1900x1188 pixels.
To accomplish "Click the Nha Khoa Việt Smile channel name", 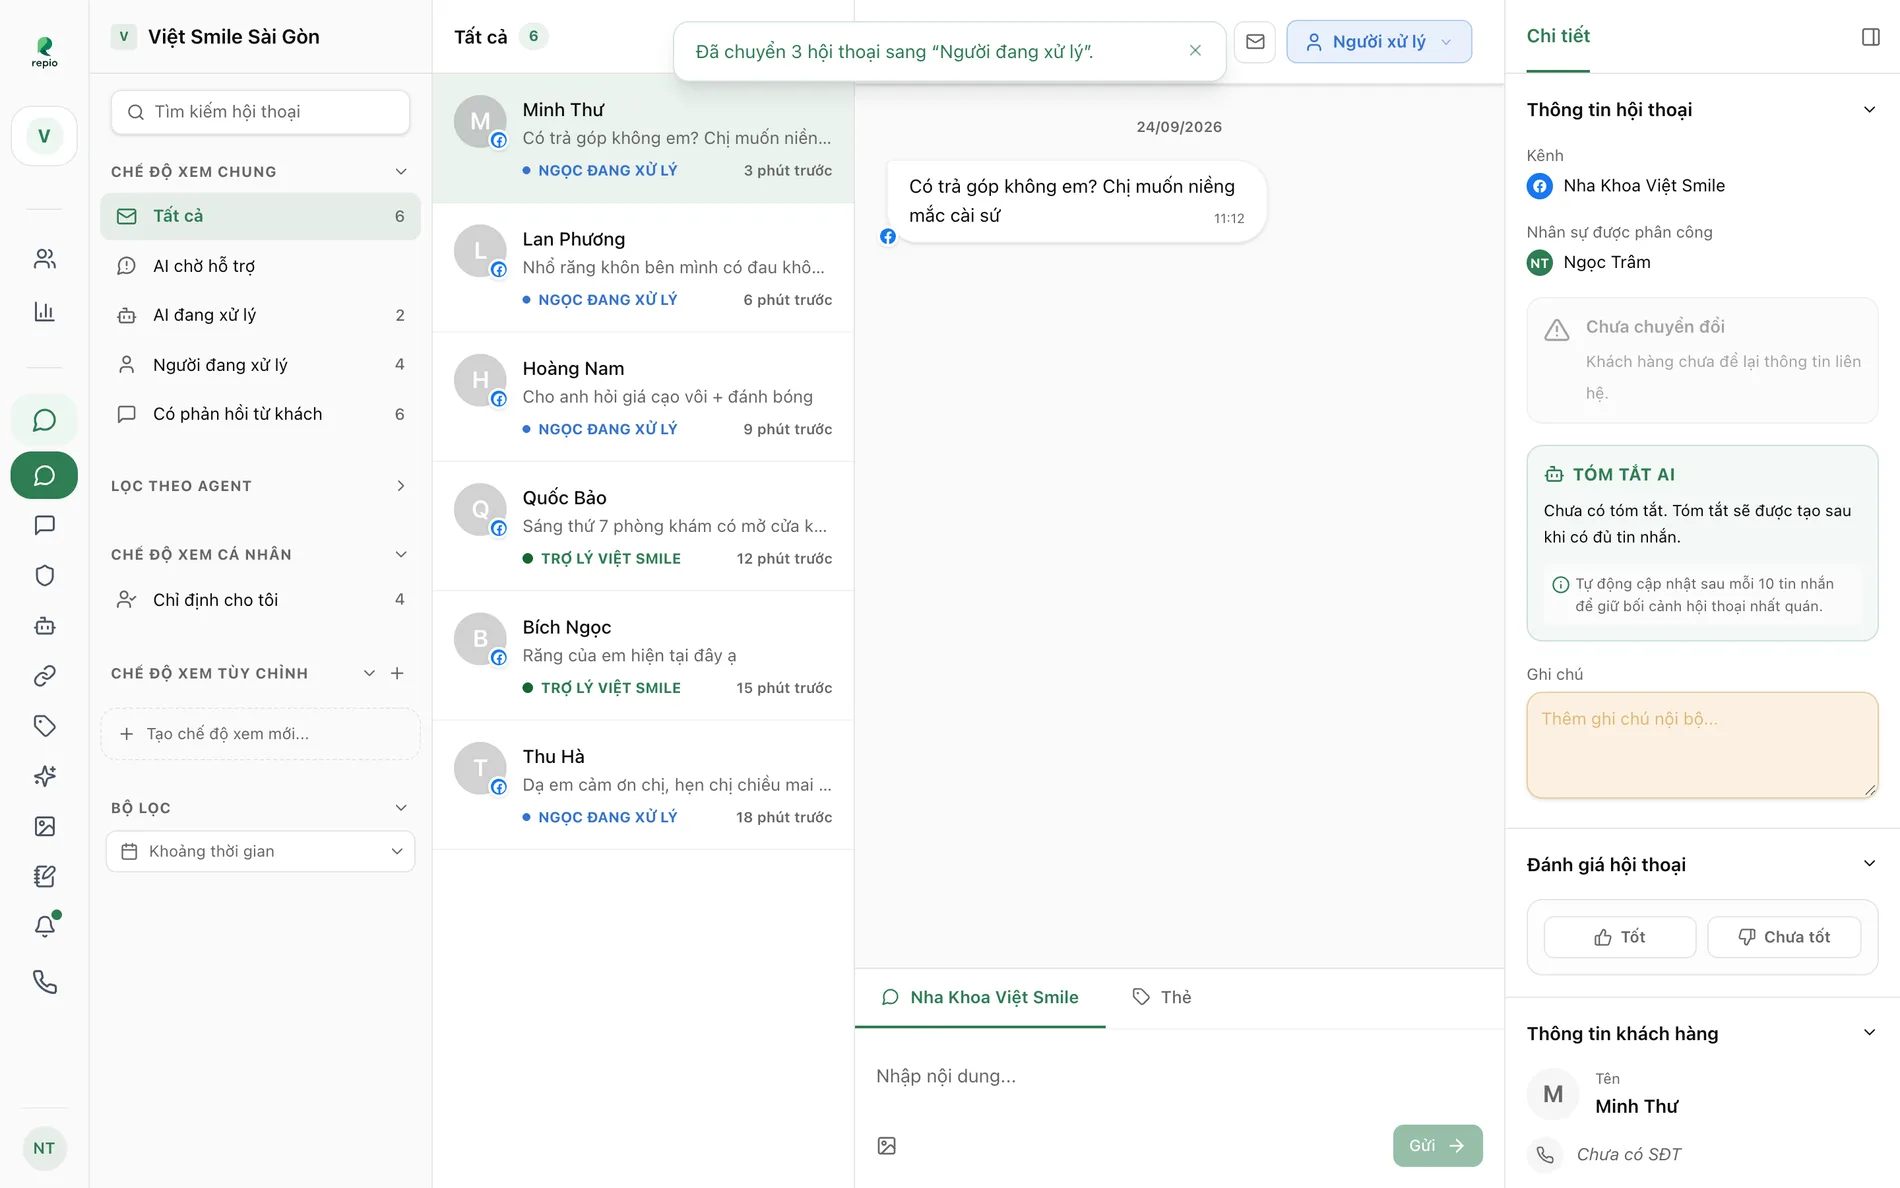I will pos(1643,186).
